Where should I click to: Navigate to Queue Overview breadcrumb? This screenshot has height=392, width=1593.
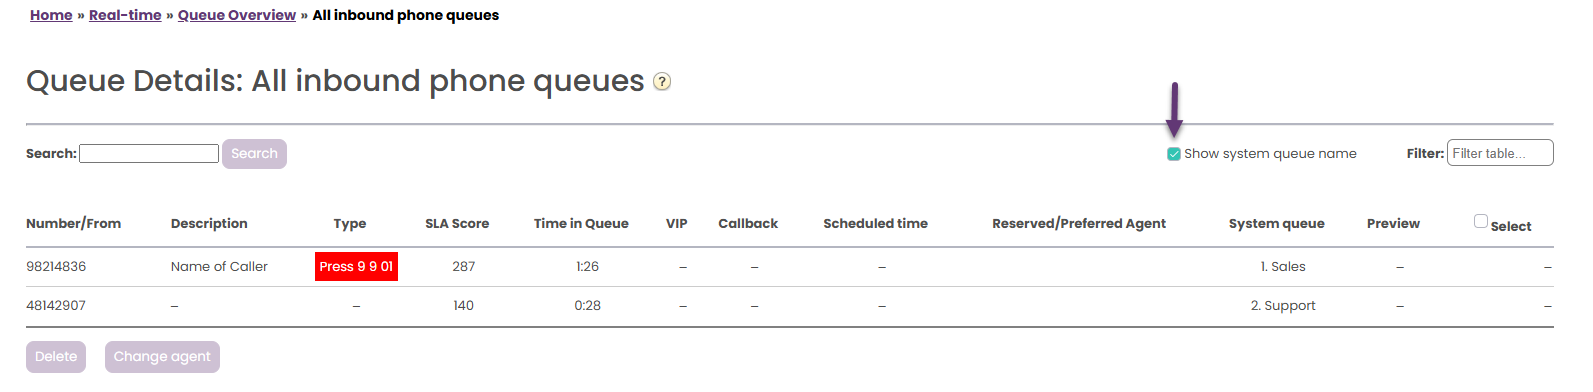click(237, 15)
